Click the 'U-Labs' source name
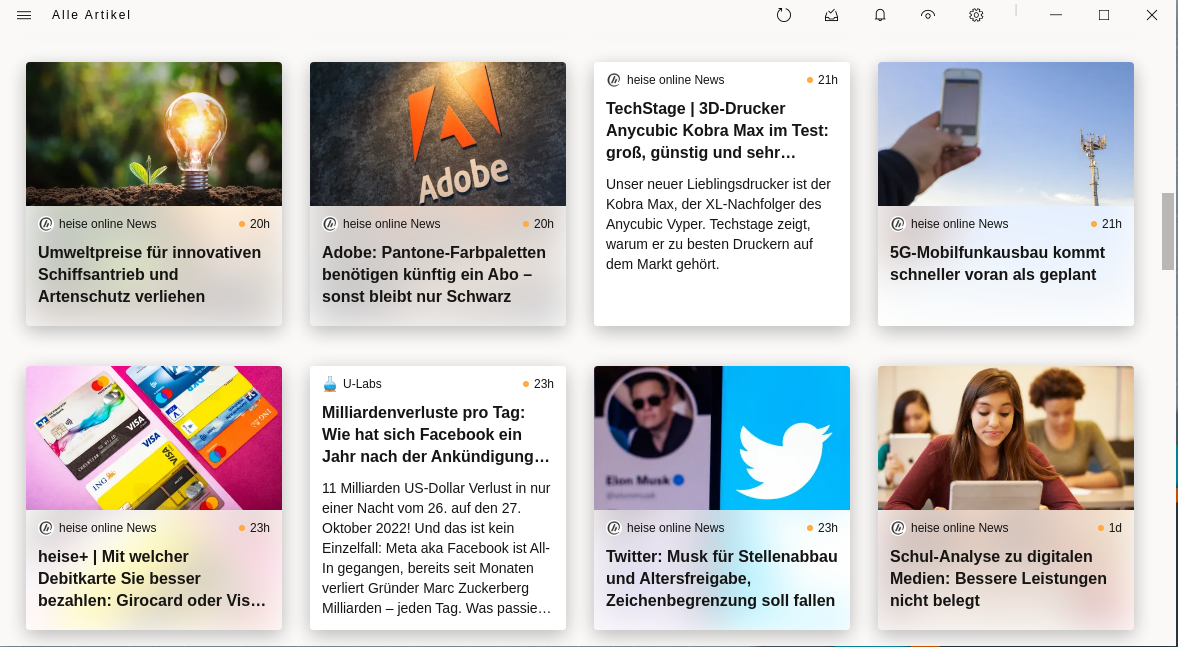The height and width of the screenshot is (647, 1178). pyautogui.click(x=362, y=384)
